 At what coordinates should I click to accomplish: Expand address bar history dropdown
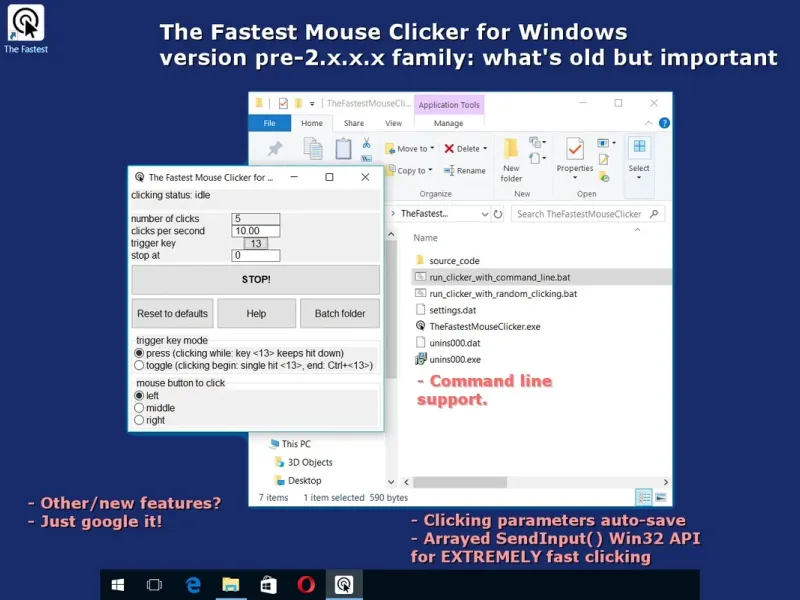[x=485, y=214]
